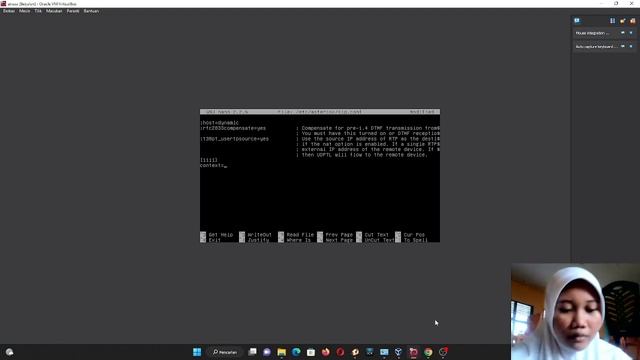
Task: Click the VirtualBox running VM icon on taskbar
Action: coord(413,352)
